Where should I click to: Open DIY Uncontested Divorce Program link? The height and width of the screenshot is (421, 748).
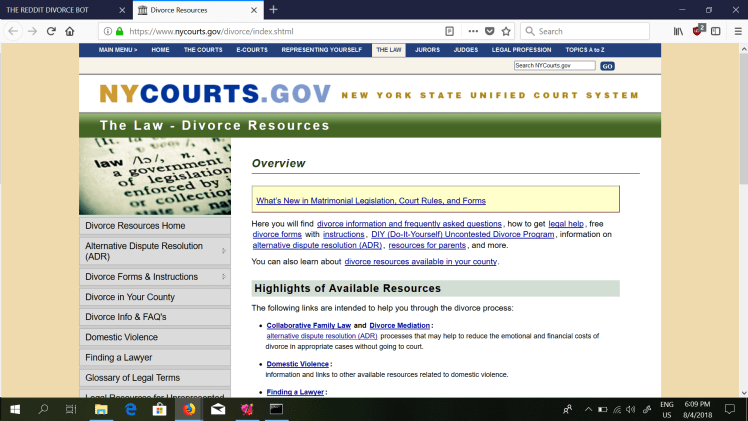pos(462,235)
